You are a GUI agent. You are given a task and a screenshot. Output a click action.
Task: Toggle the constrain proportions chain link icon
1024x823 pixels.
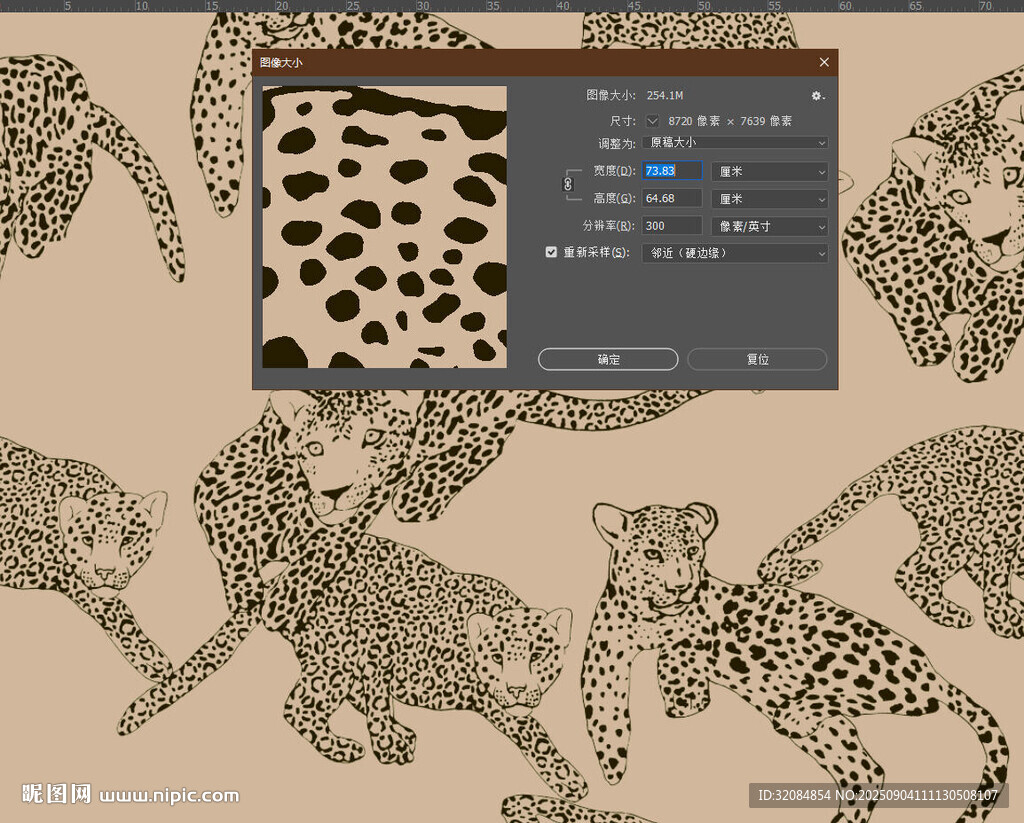click(x=568, y=185)
